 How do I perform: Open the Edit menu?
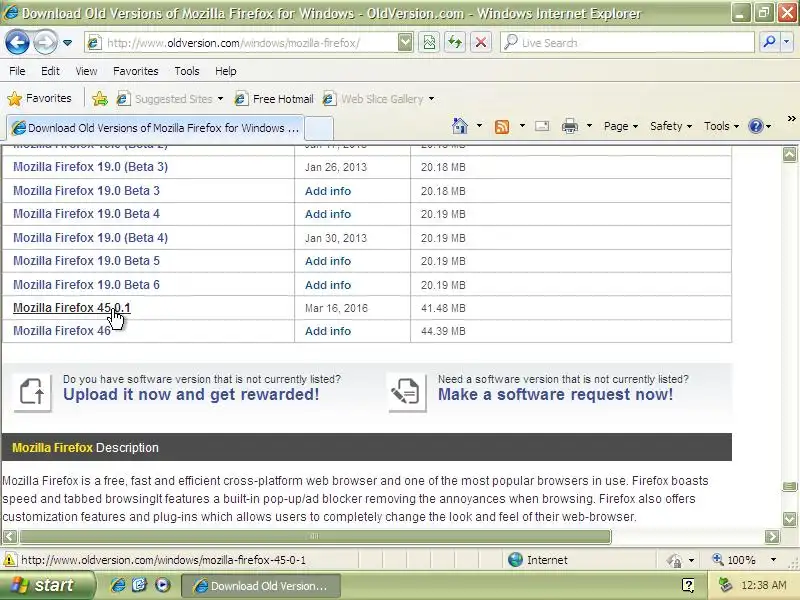[50, 71]
